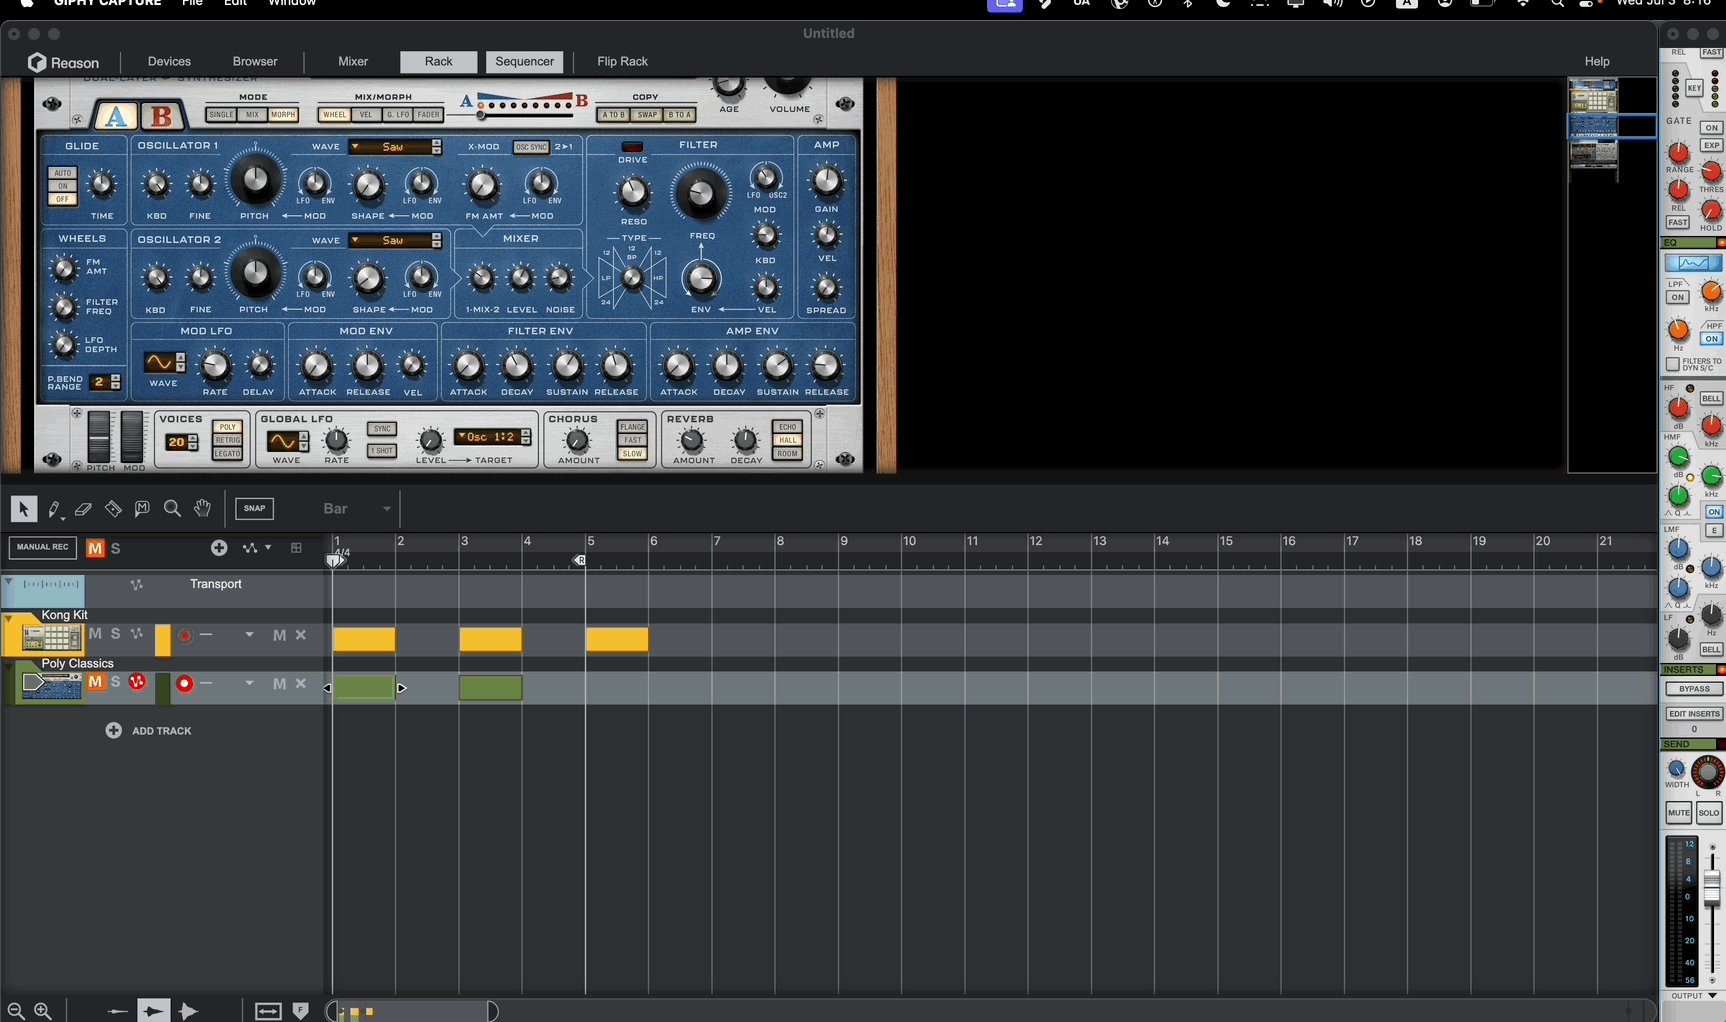Select the Pencil tool
This screenshot has width=1726, height=1022.
tap(54, 509)
